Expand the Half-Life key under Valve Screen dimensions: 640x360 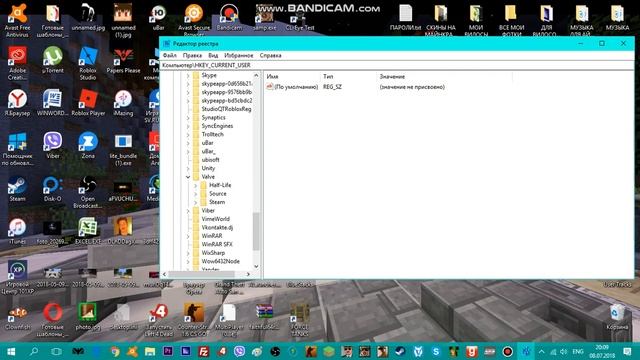196,185
